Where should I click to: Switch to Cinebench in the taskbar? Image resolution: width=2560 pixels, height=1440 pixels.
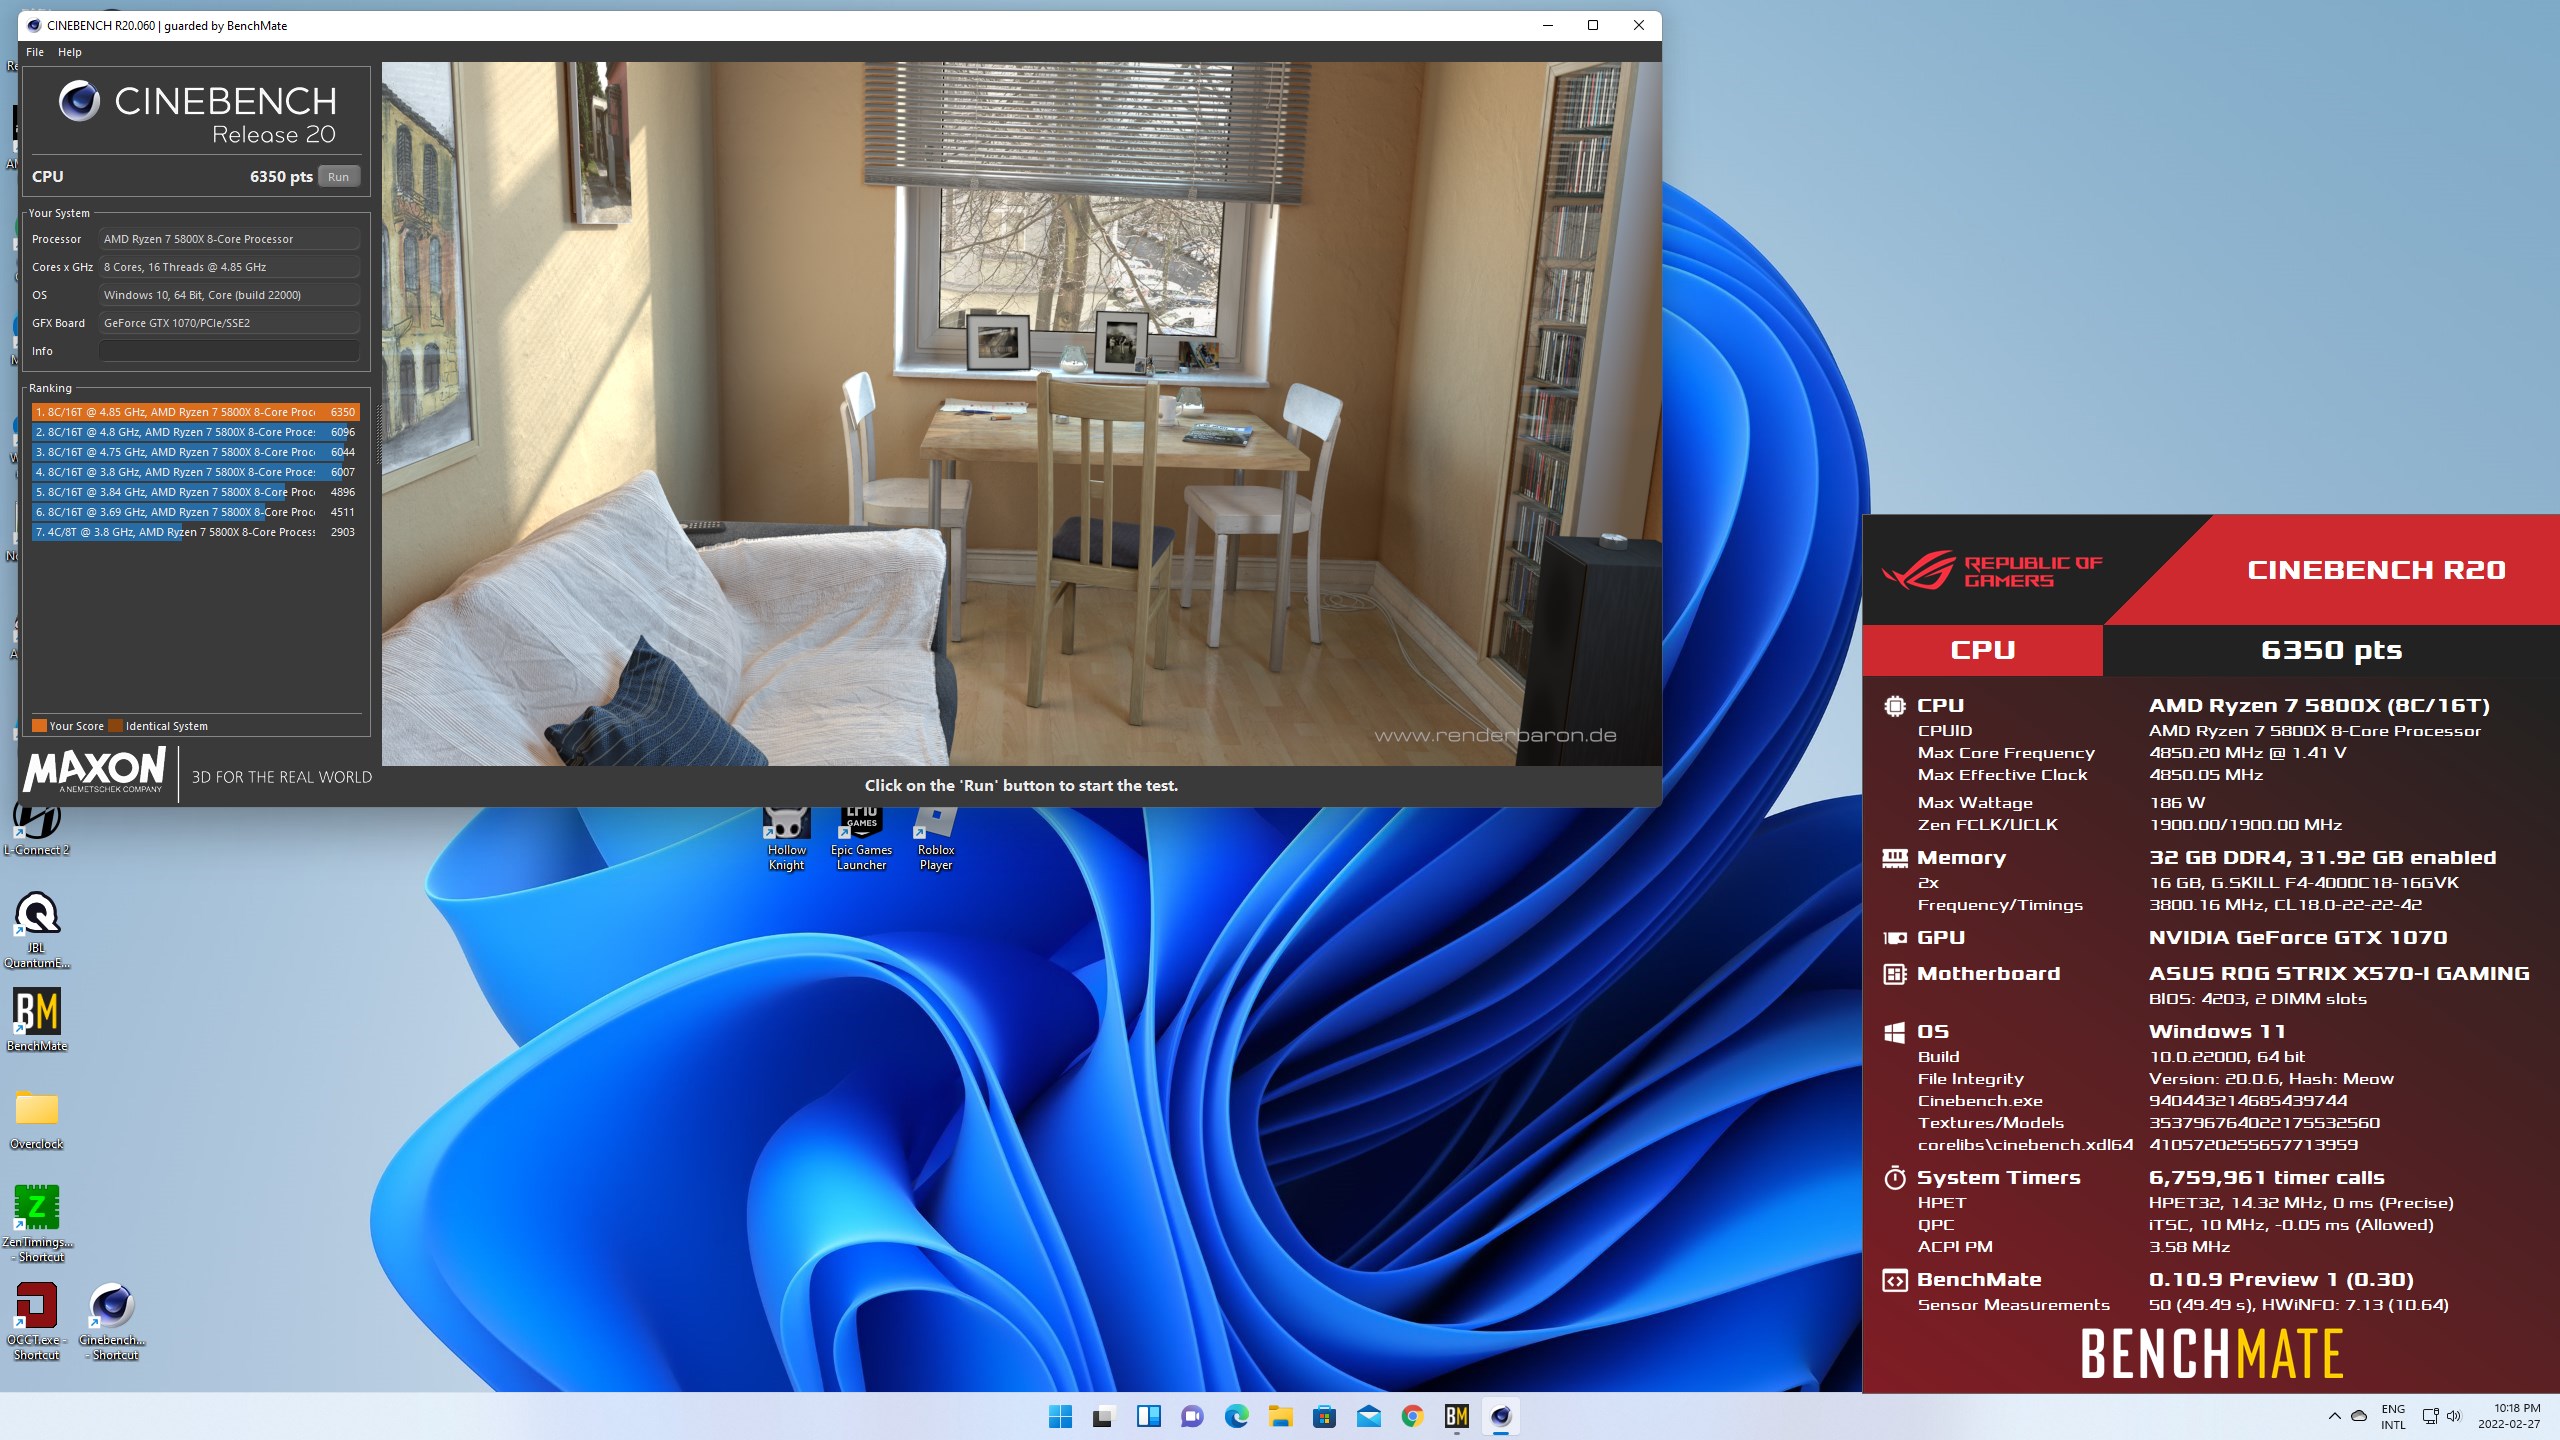point(1500,1416)
